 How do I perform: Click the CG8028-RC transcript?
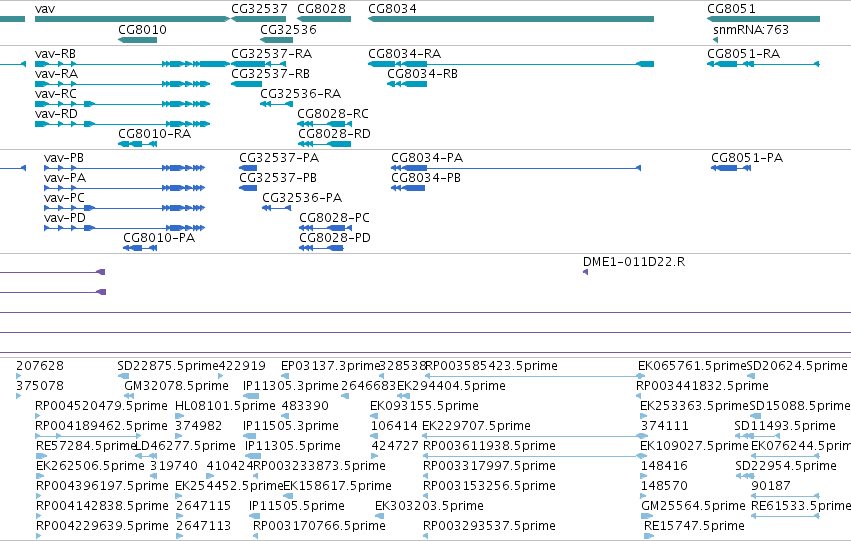(324, 124)
